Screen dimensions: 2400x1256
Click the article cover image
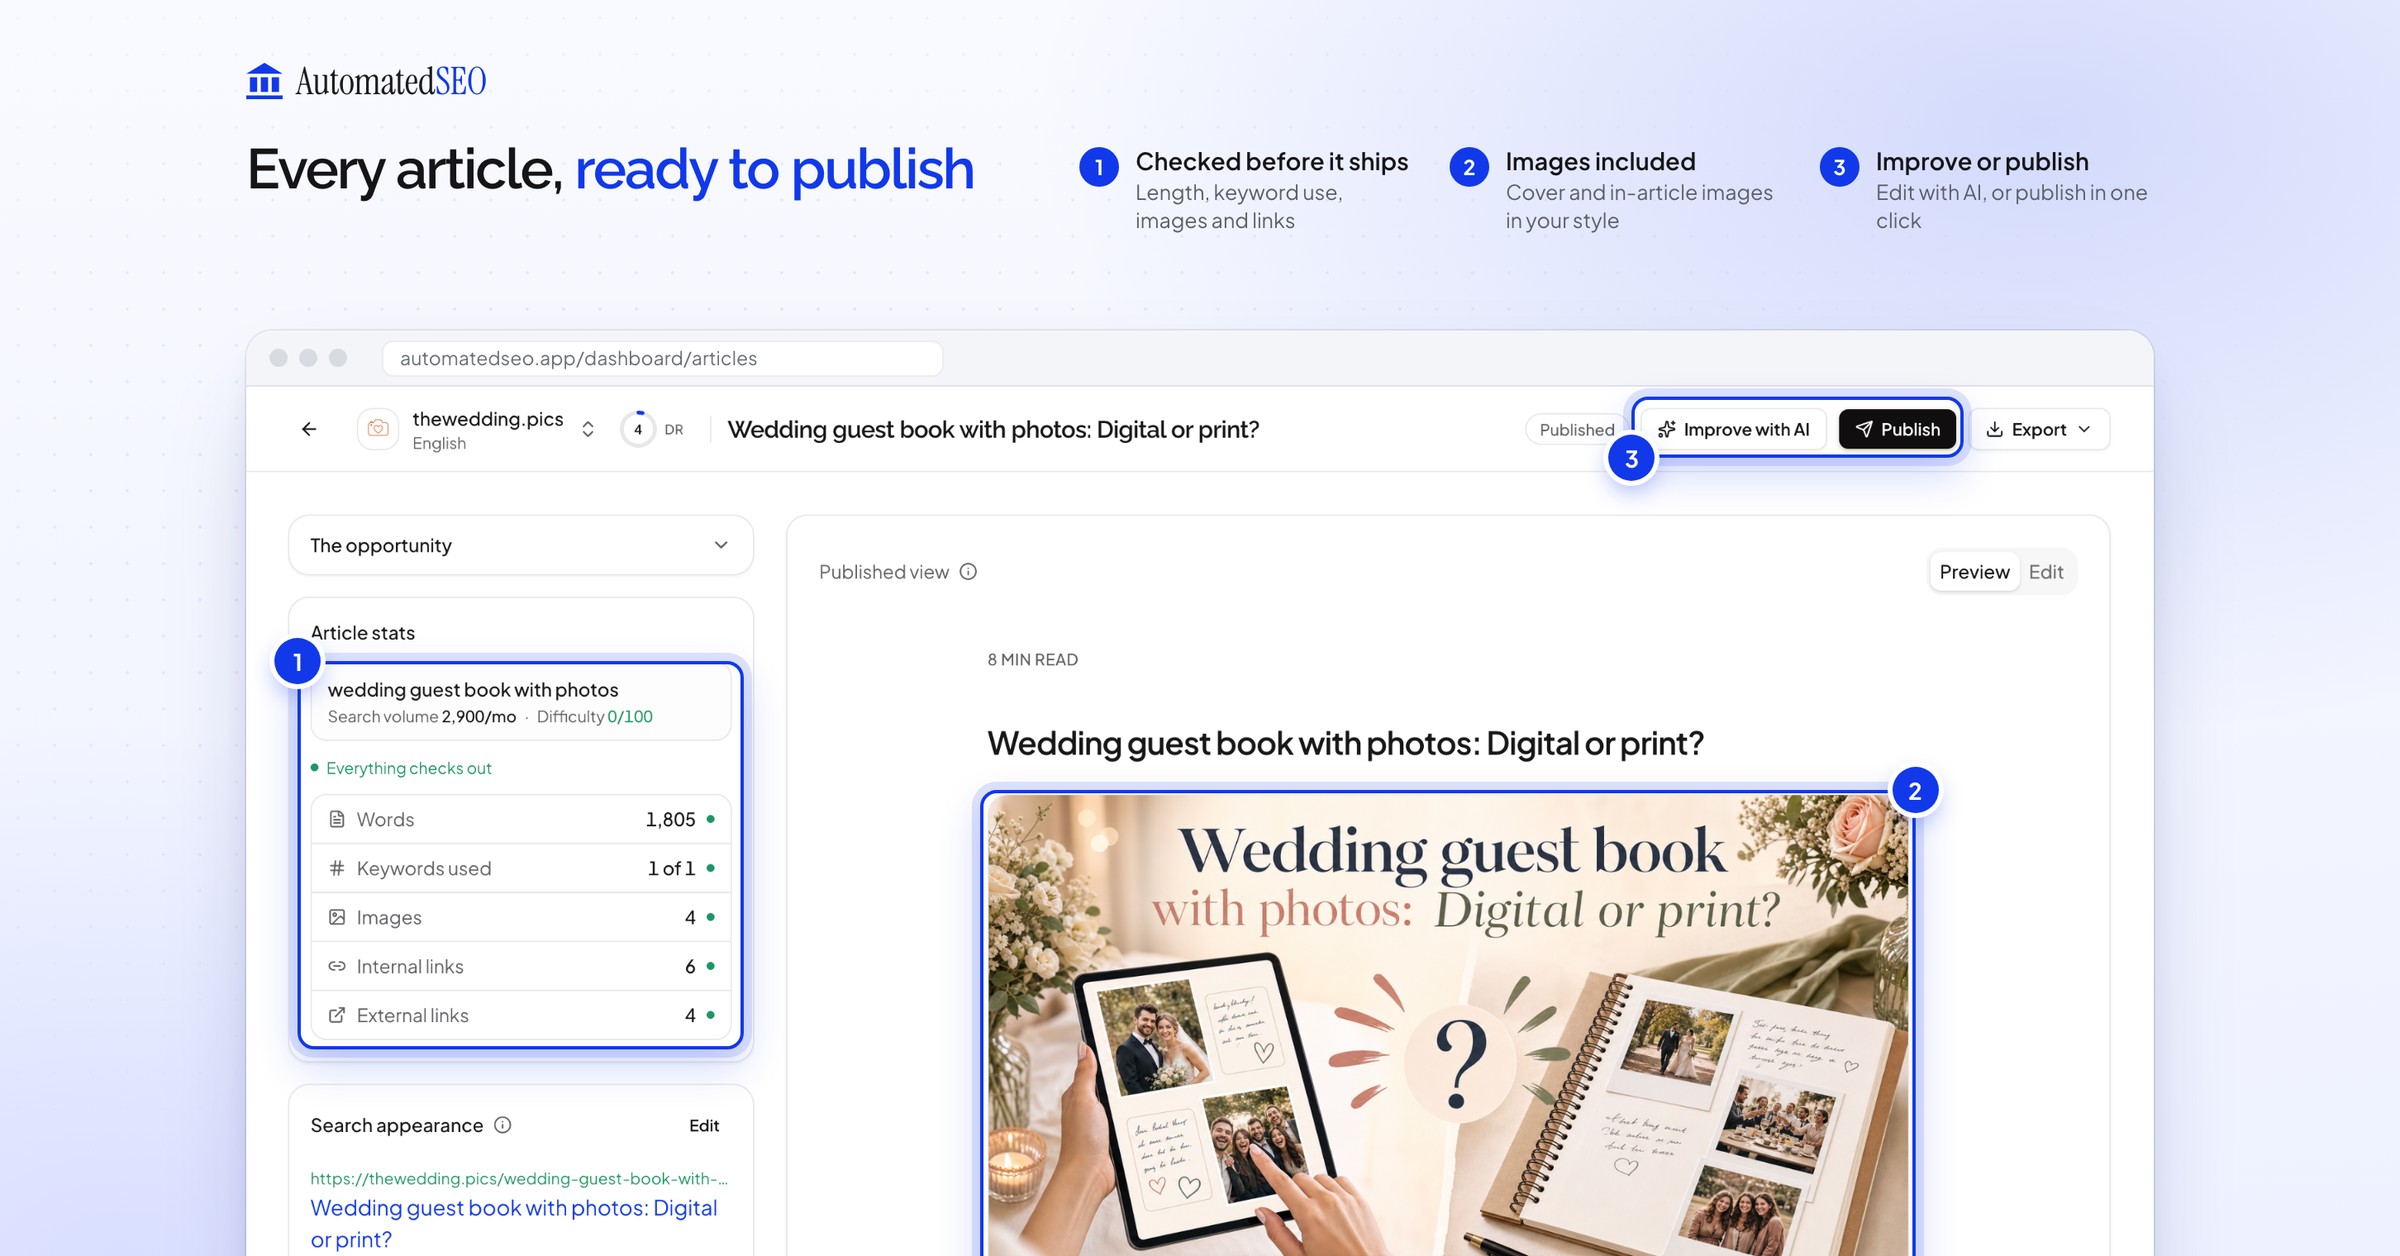[x=1448, y=1025]
